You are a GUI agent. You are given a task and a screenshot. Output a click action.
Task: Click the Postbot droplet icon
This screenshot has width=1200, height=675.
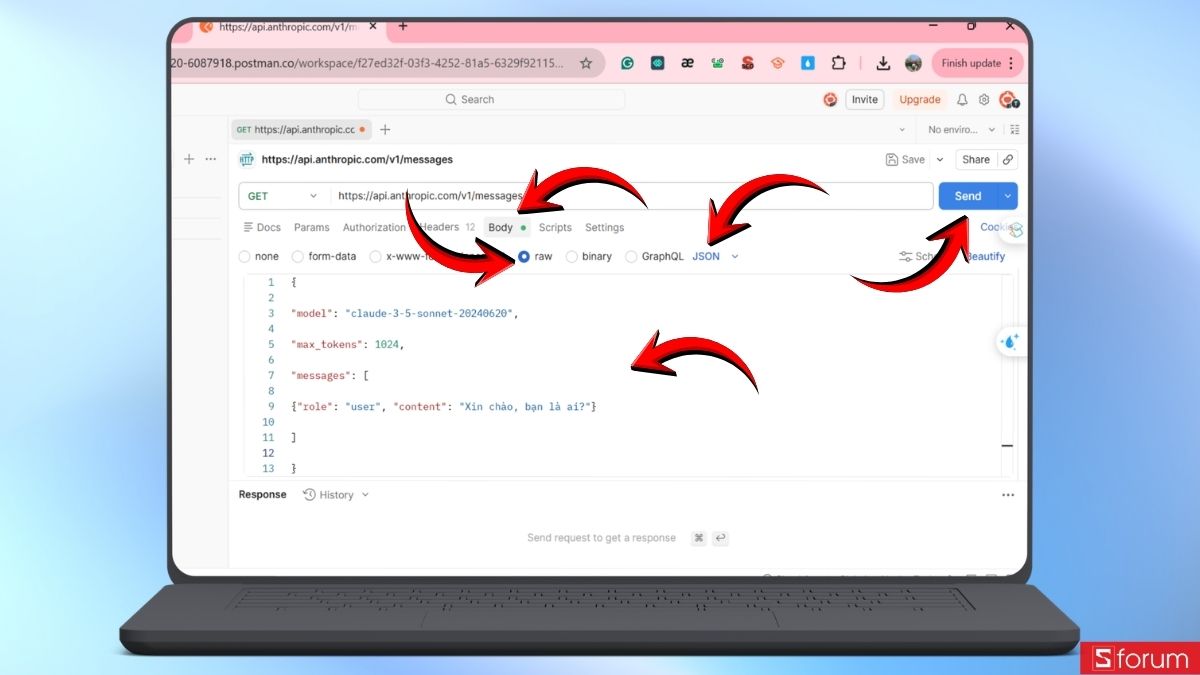coord(1010,341)
